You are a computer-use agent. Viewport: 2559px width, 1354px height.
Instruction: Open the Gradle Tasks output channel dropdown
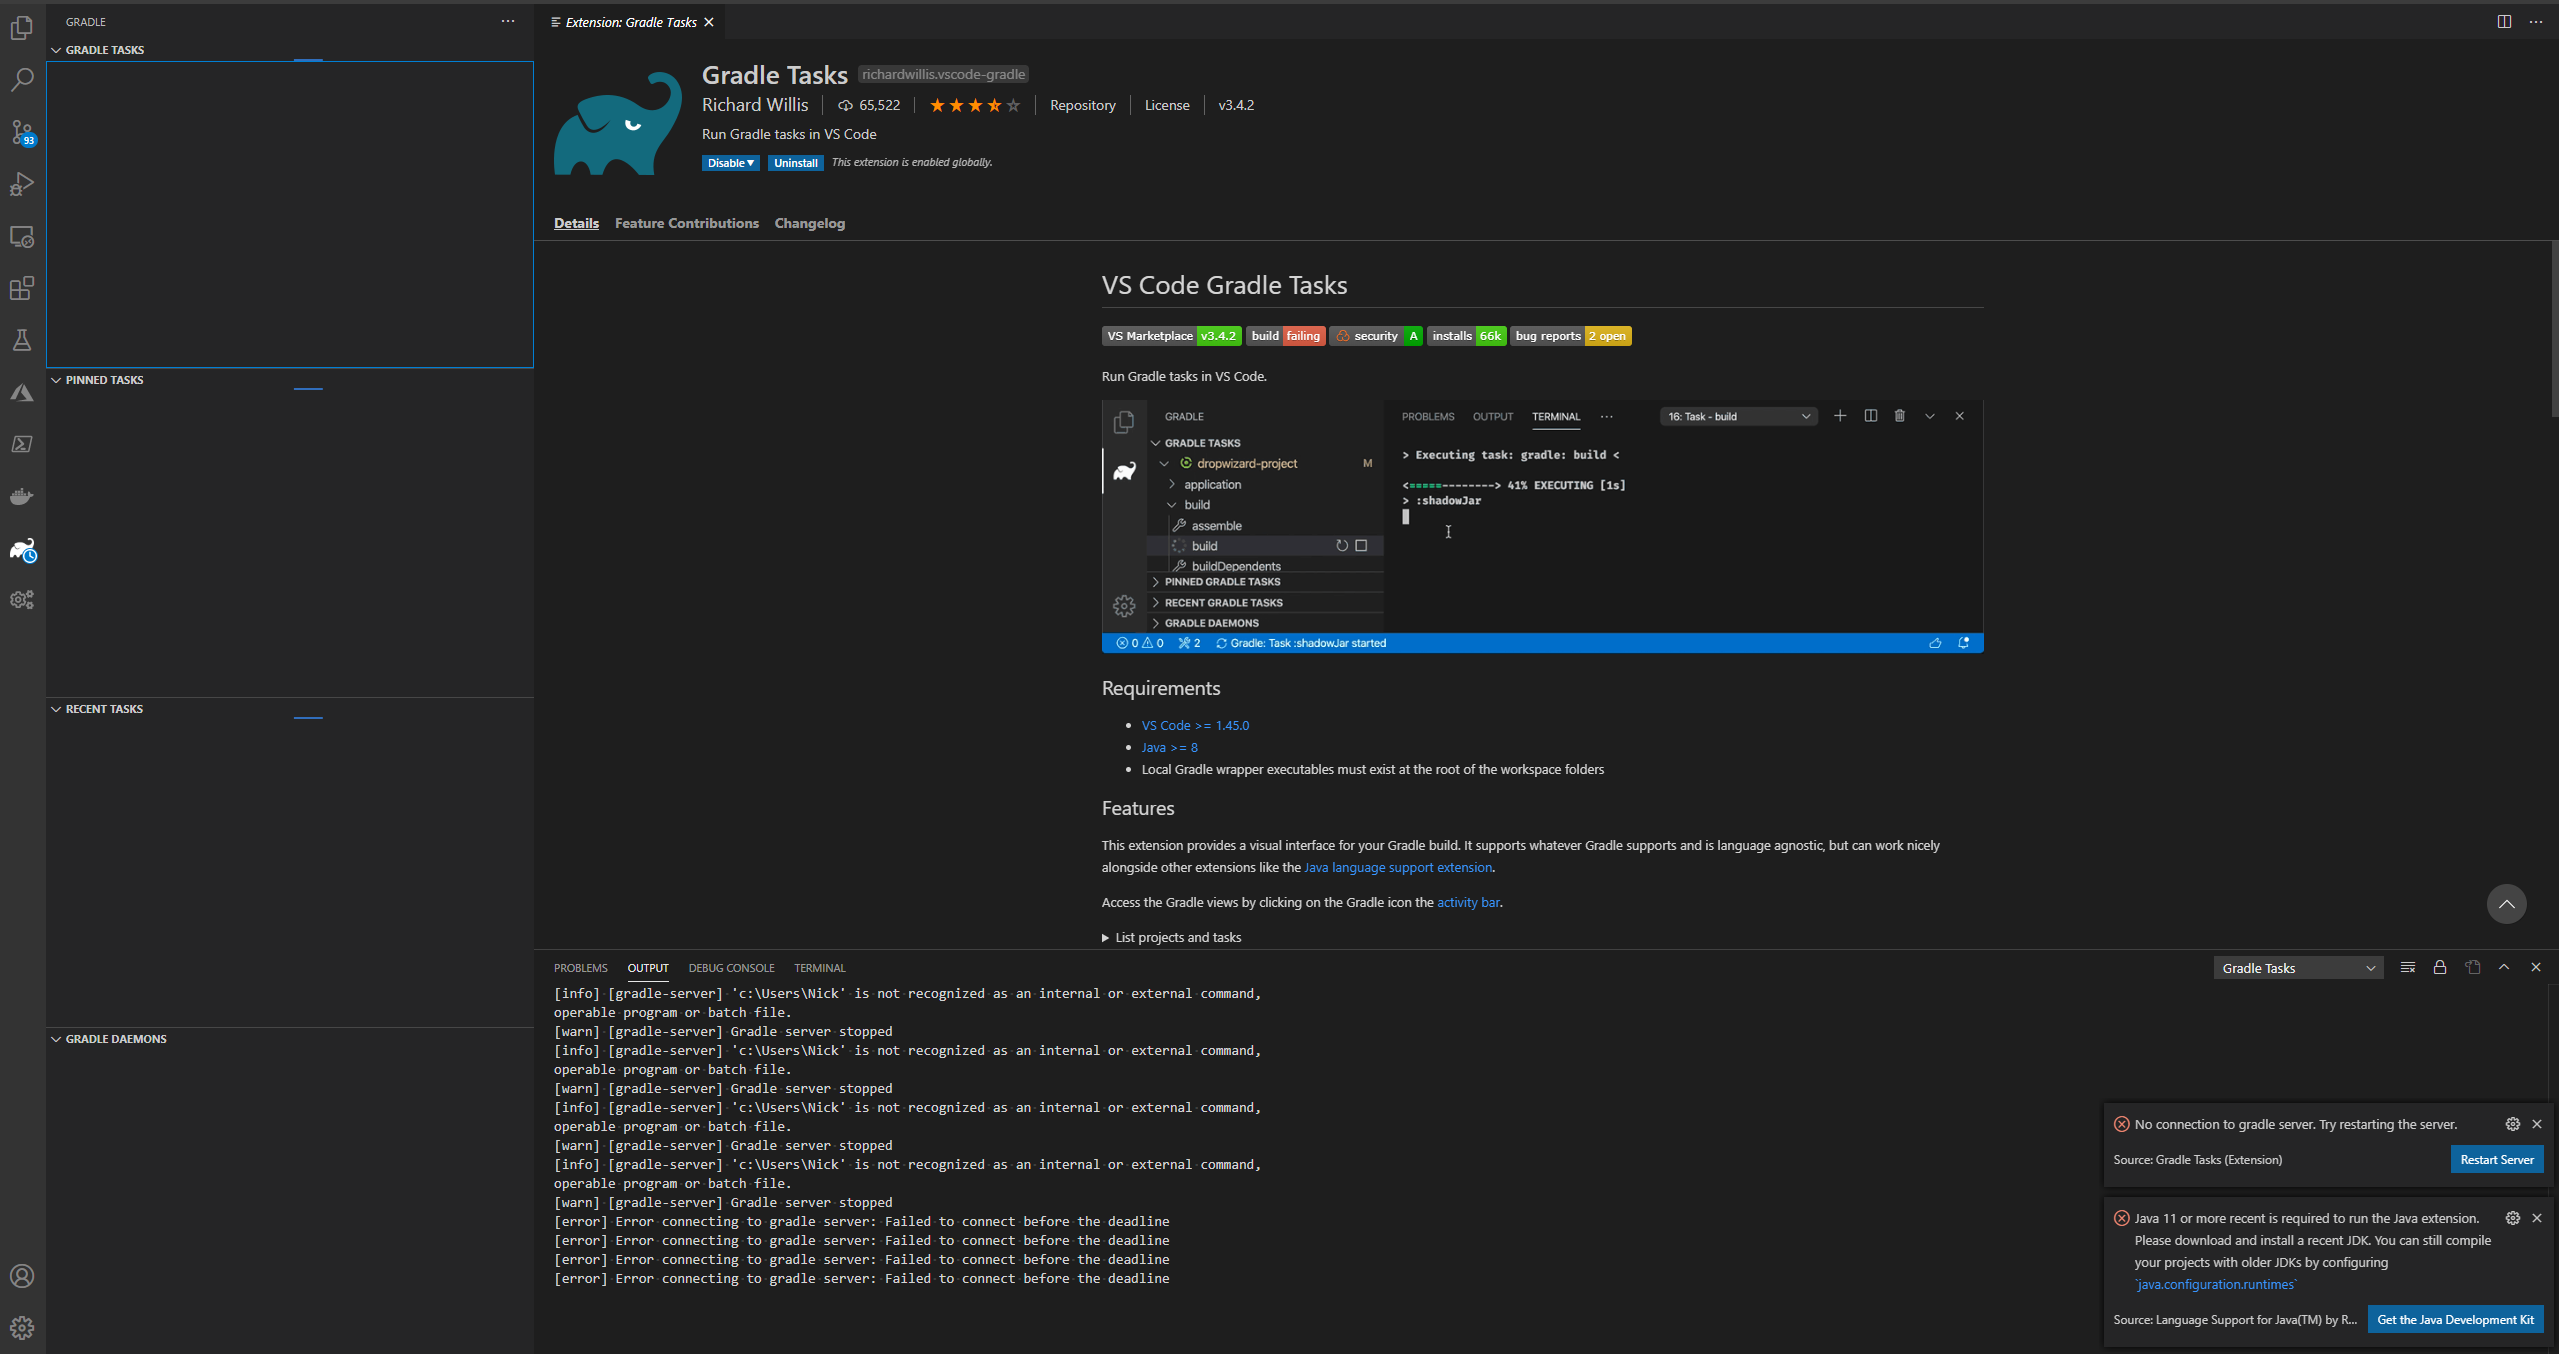2297,967
